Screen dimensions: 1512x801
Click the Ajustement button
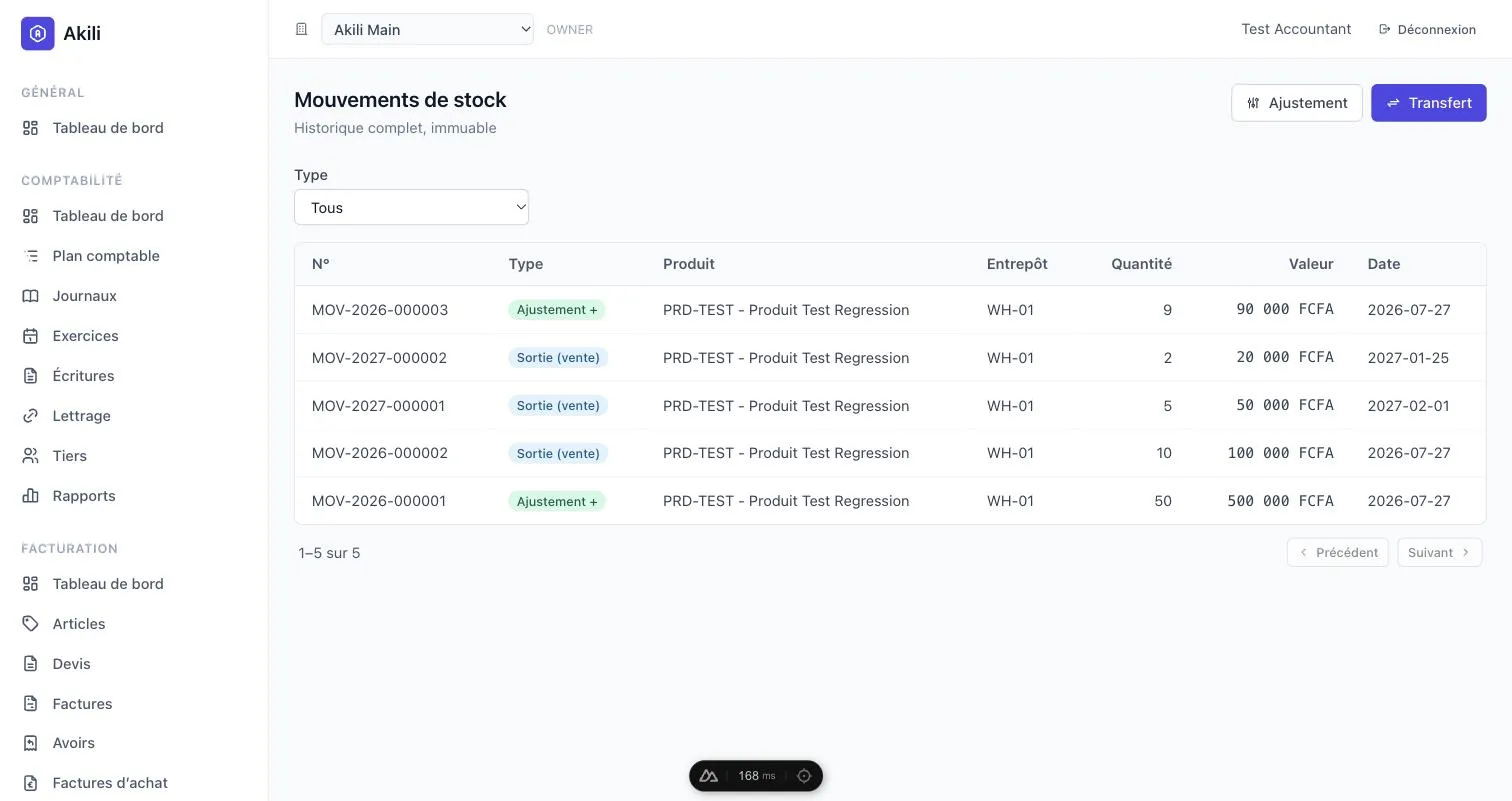[1297, 103]
